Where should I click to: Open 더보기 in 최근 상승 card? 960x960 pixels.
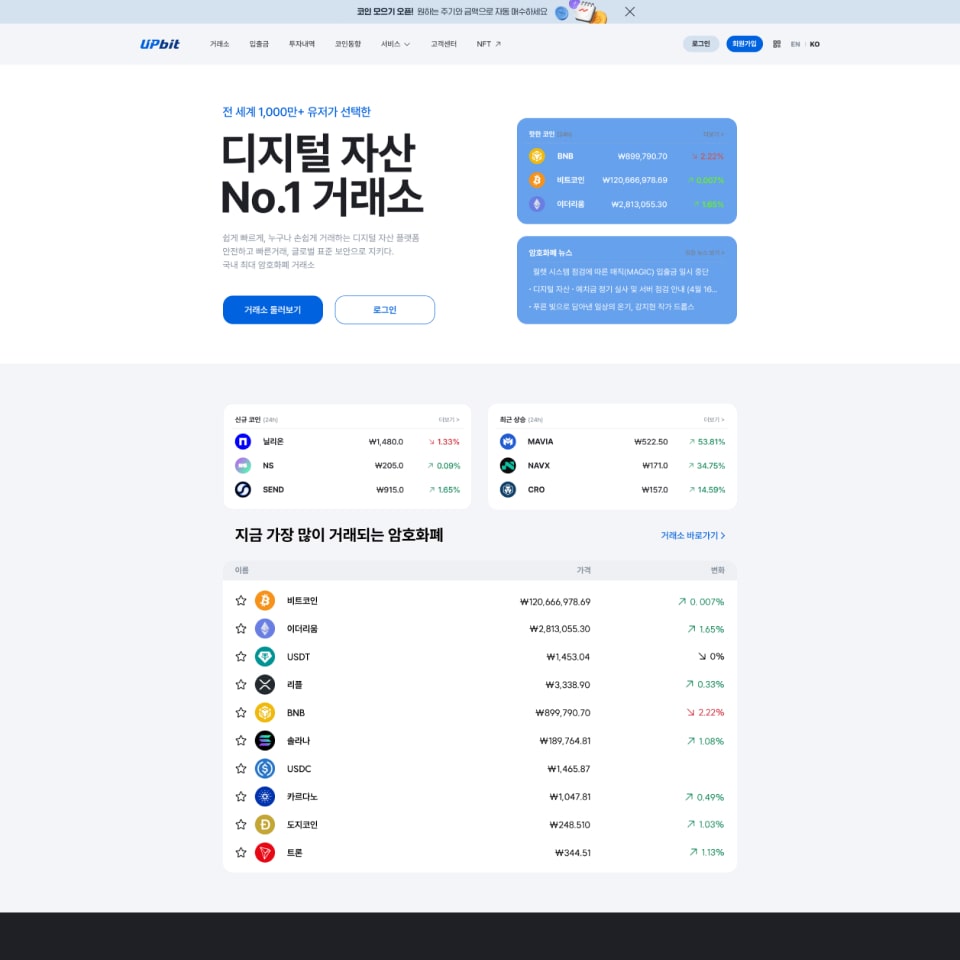[714, 420]
